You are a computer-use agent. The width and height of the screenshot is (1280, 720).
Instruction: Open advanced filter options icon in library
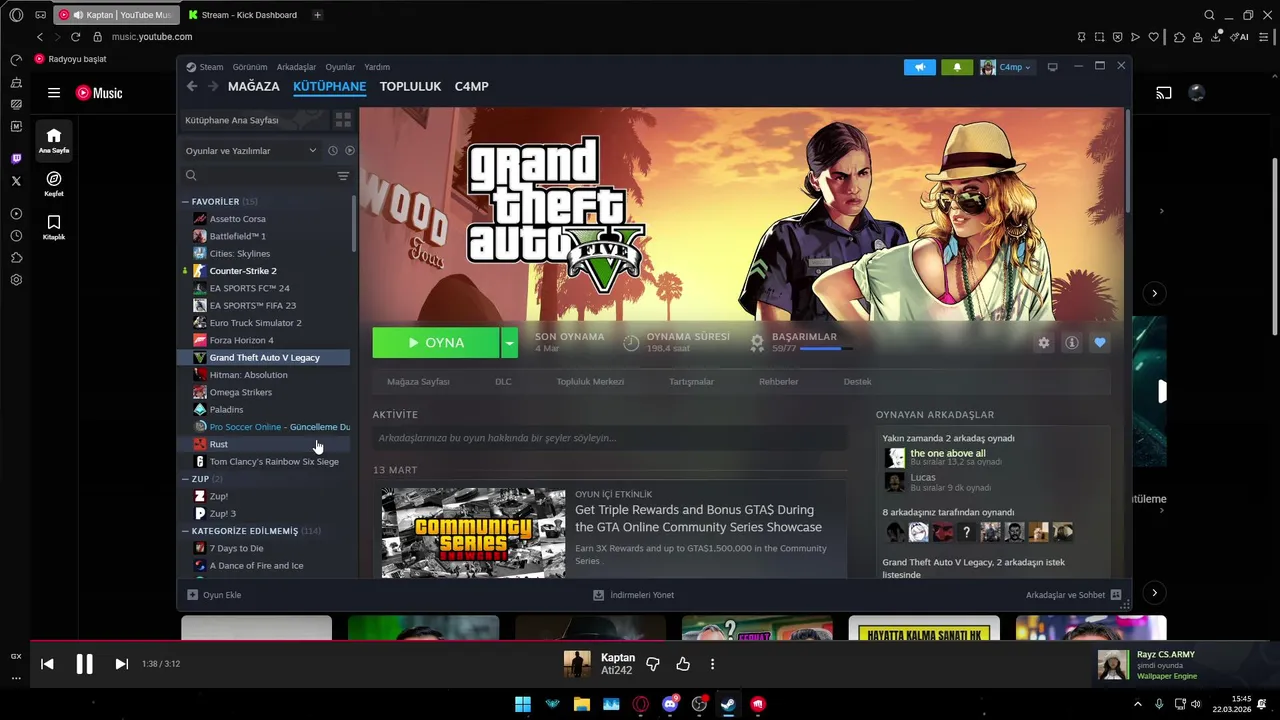[x=343, y=176]
